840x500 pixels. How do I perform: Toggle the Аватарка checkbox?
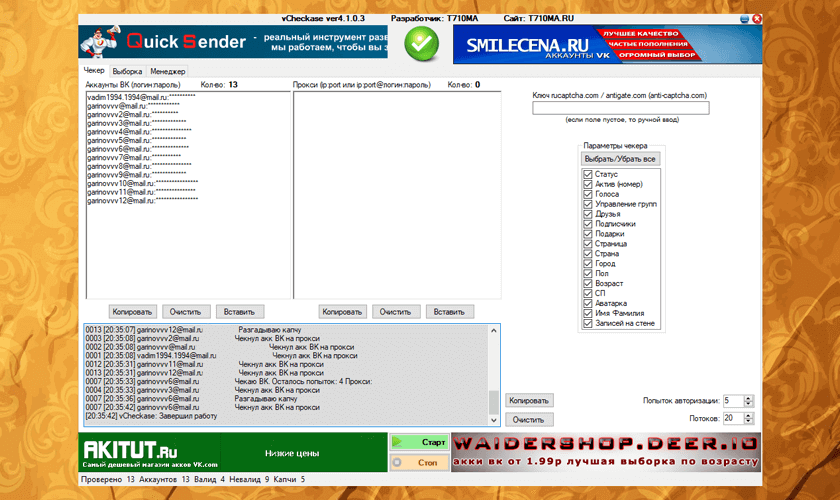(588, 303)
